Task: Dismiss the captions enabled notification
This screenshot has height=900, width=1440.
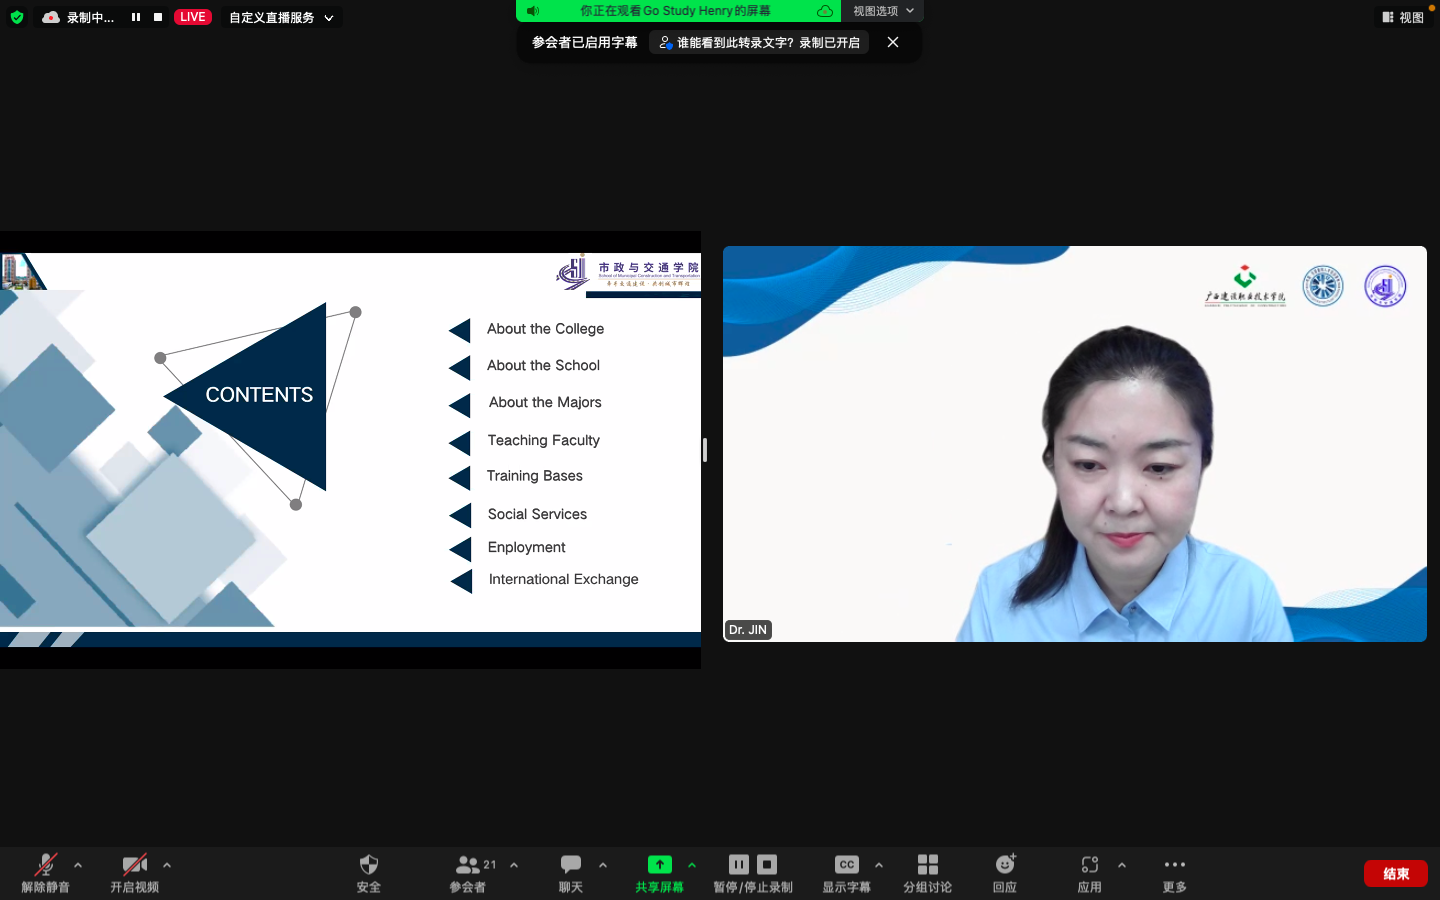Action: click(893, 42)
